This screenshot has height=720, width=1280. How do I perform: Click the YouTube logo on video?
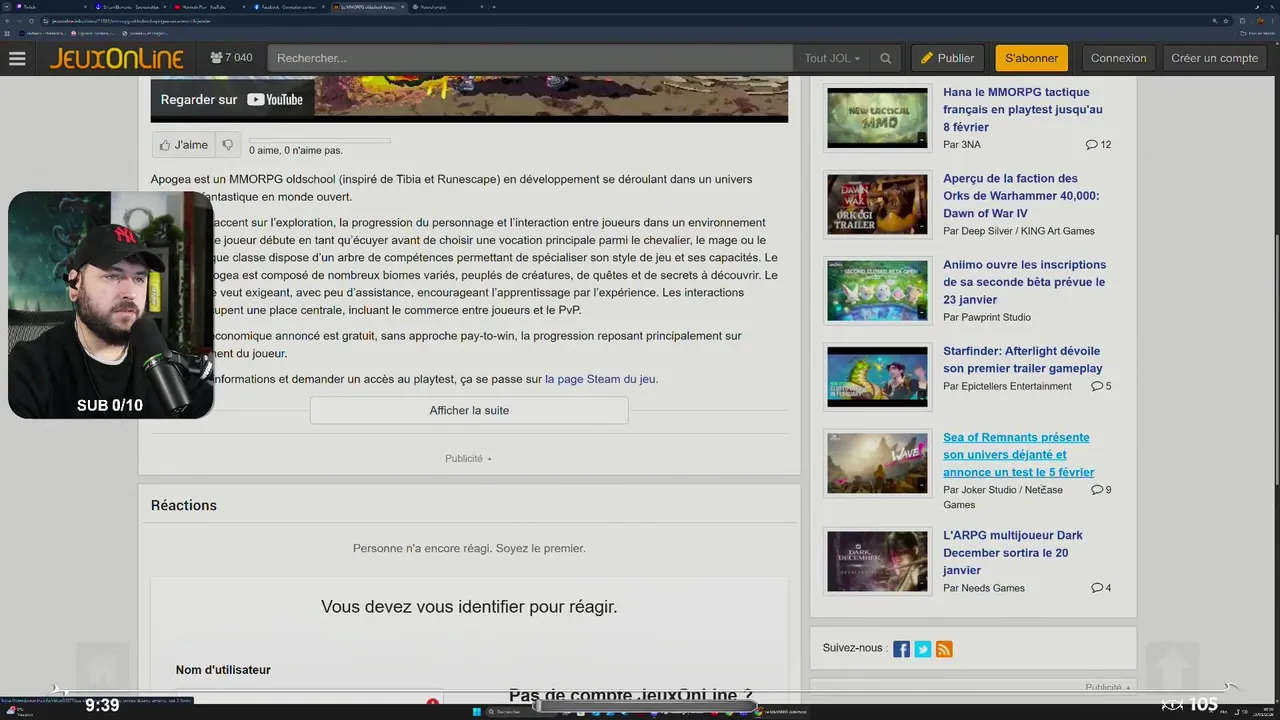pyautogui.click(x=275, y=99)
